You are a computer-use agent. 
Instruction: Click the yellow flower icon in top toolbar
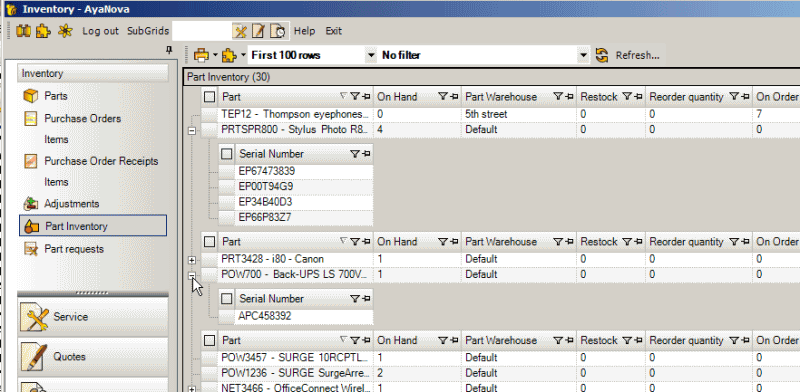pyautogui.click(x=65, y=31)
